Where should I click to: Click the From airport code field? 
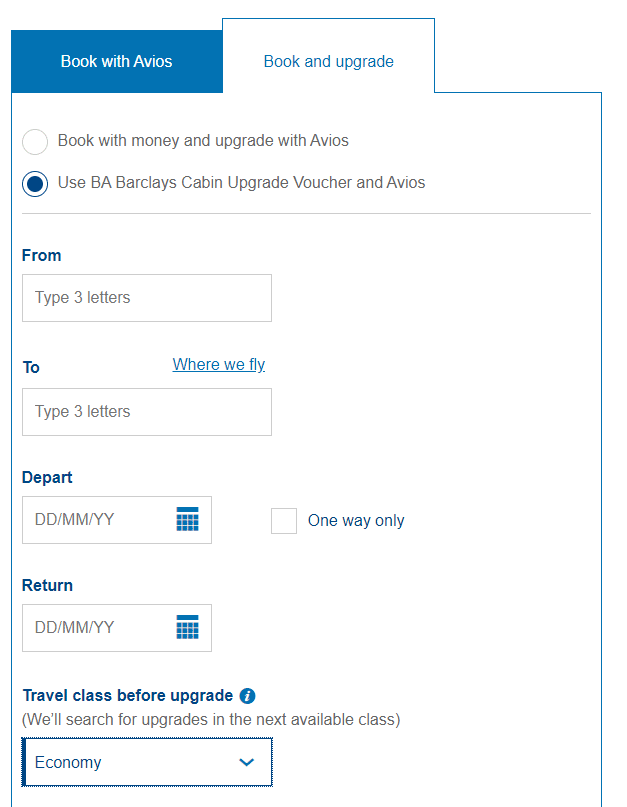pyautogui.click(x=146, y=297)
